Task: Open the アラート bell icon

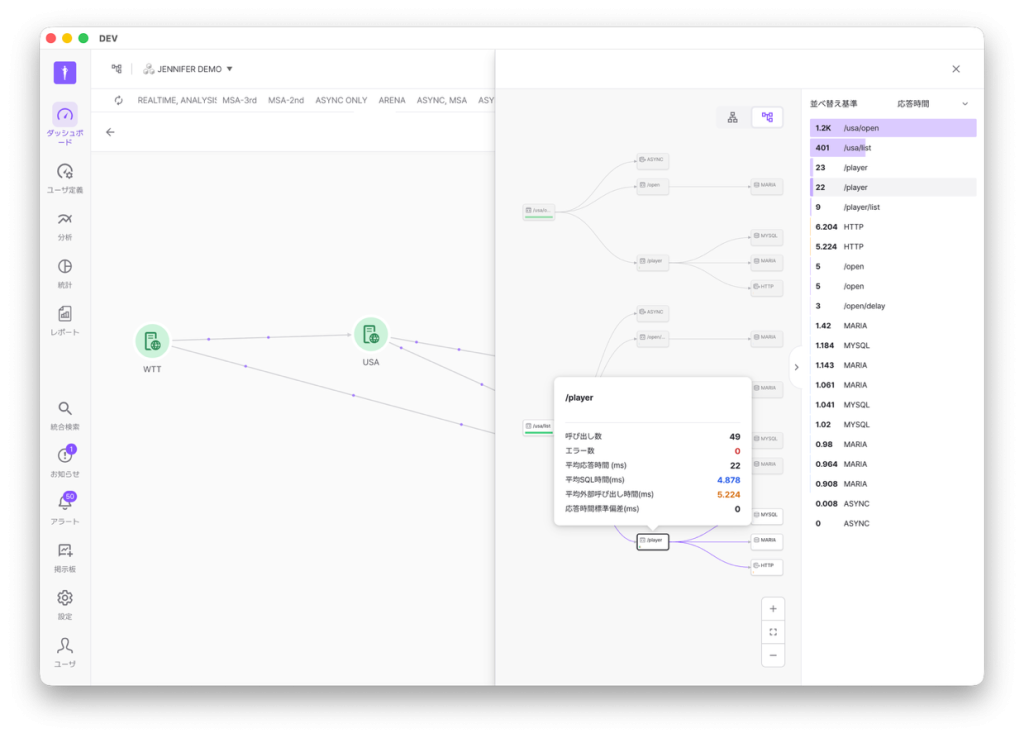Action: pyautogui.click(x=64, y=503)
